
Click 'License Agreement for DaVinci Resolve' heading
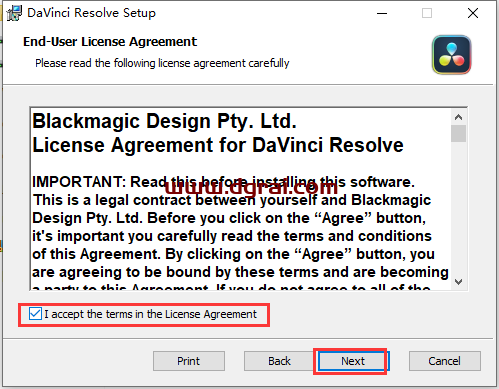tap(218, 145)
